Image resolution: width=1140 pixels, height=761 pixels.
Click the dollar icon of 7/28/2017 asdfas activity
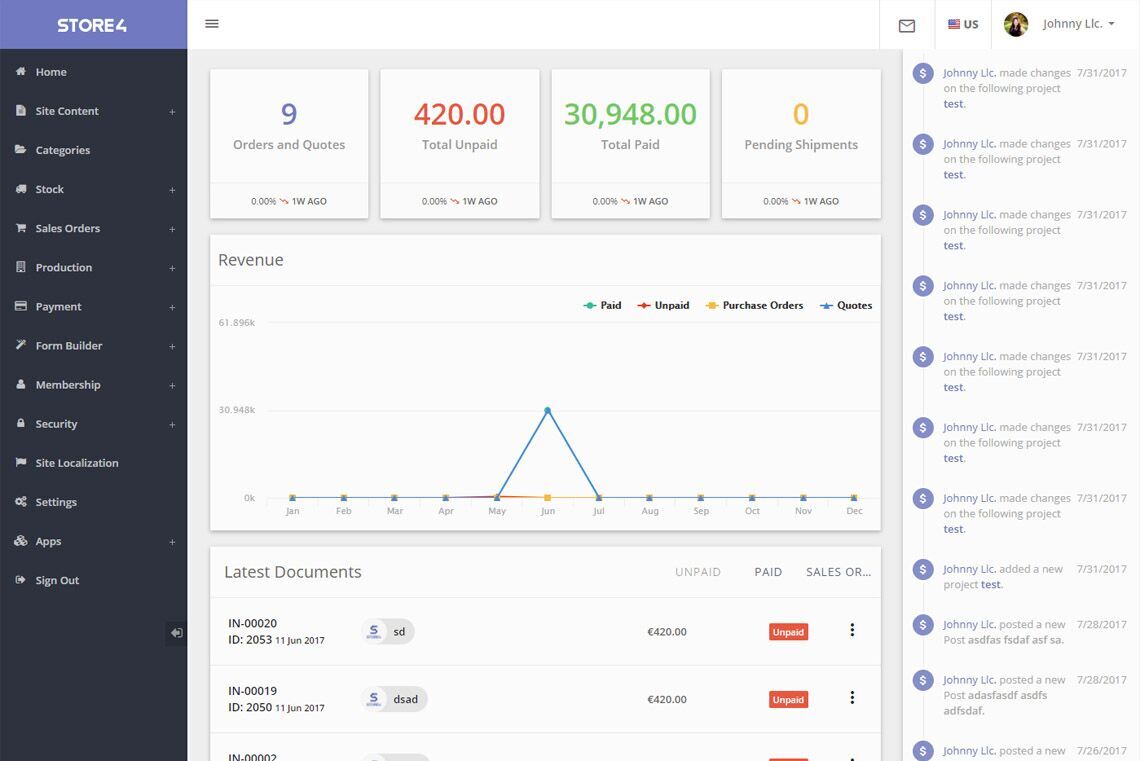(x=923, y=625)
